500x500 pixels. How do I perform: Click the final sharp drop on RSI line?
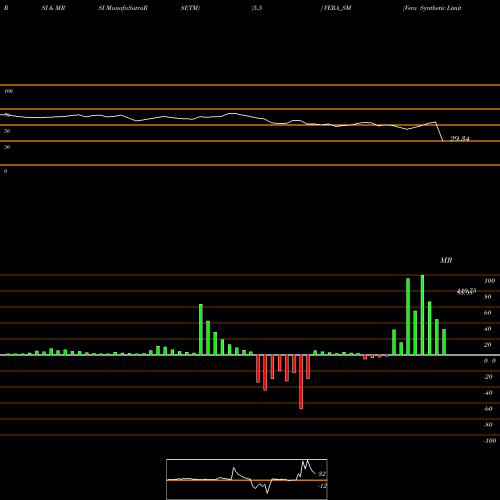point(439,132)
